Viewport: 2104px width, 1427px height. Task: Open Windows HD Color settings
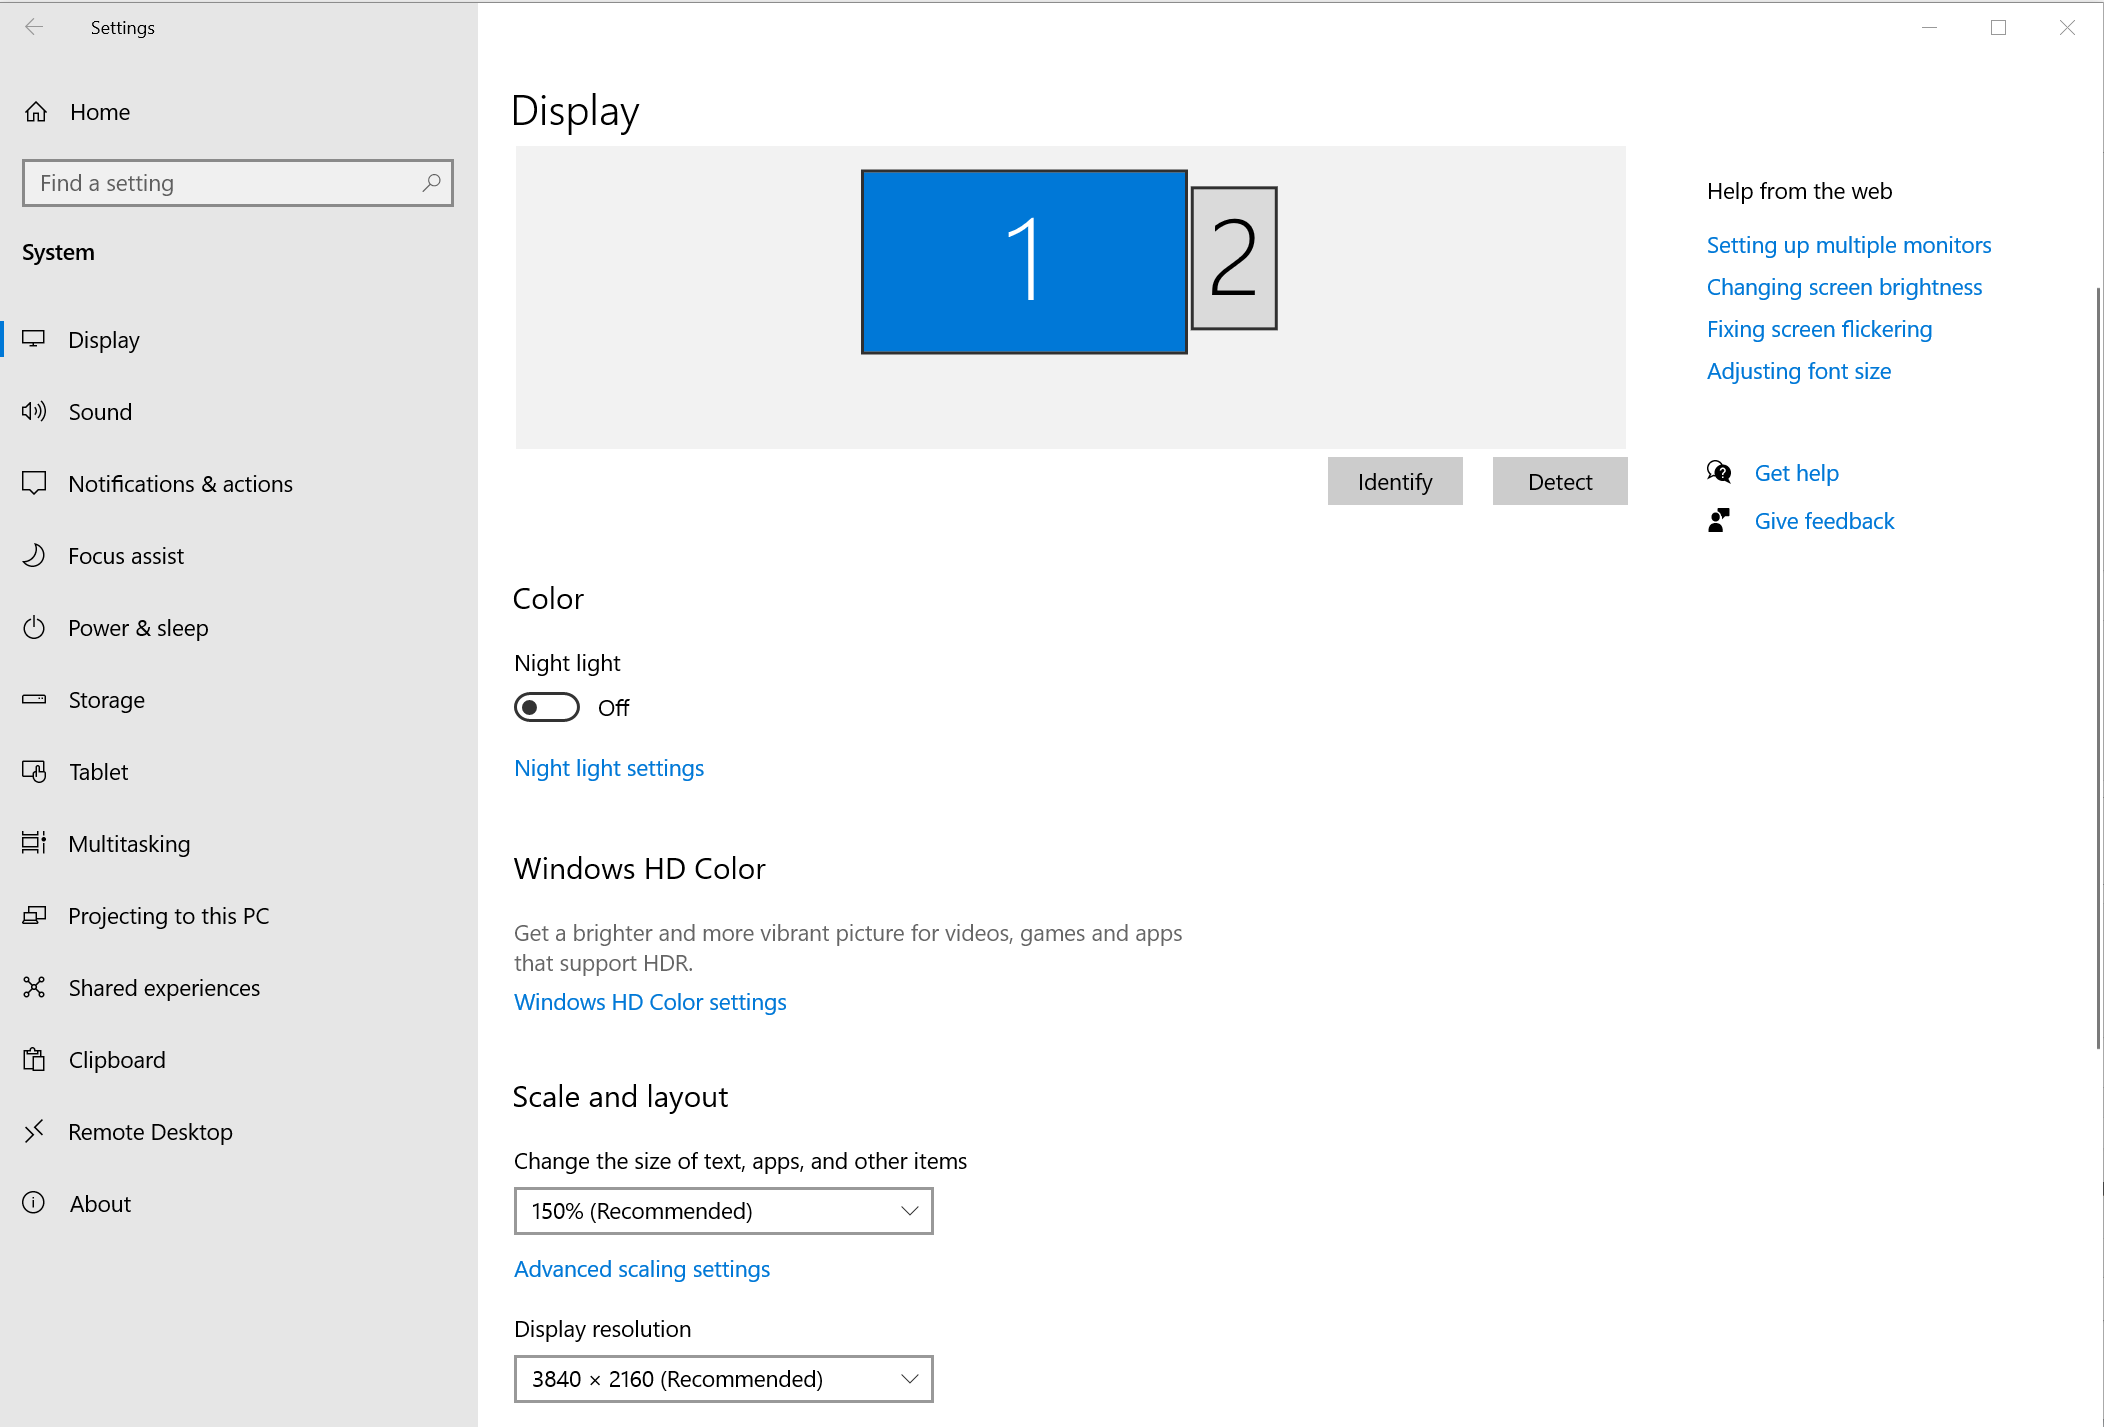pos(648,1000)
